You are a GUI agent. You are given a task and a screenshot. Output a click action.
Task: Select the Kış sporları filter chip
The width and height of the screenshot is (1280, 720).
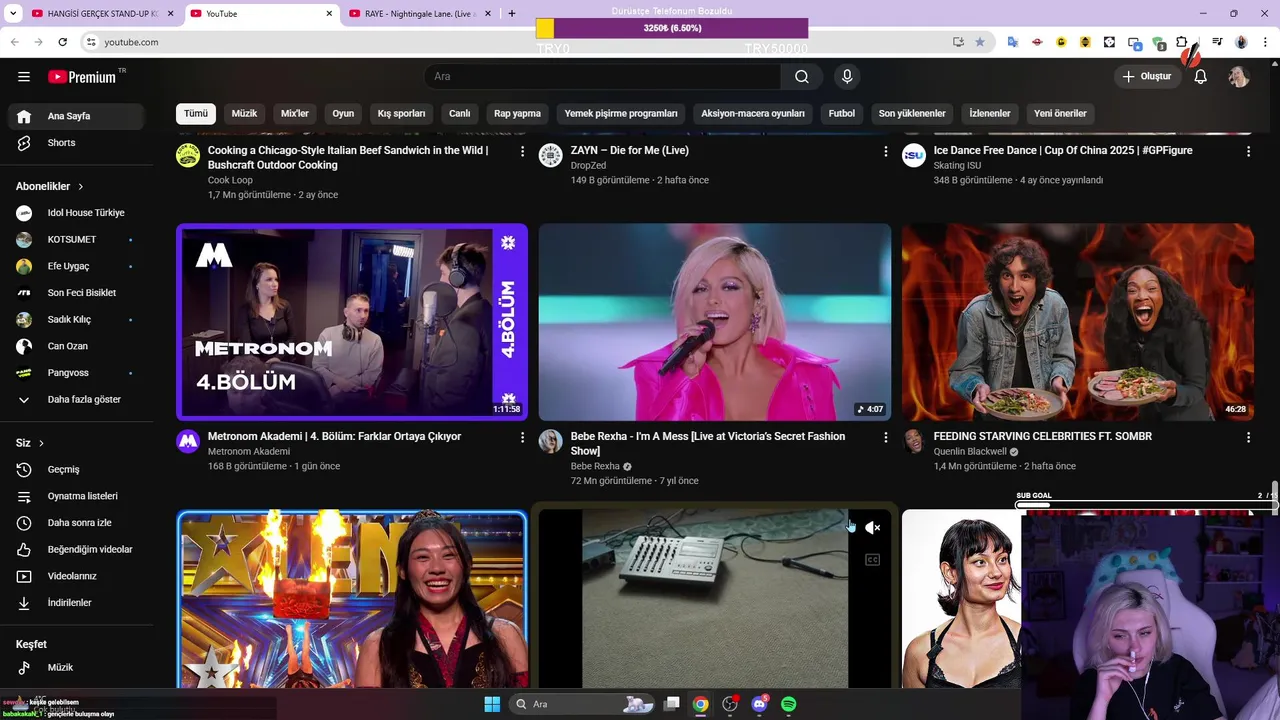coord(401,113)
